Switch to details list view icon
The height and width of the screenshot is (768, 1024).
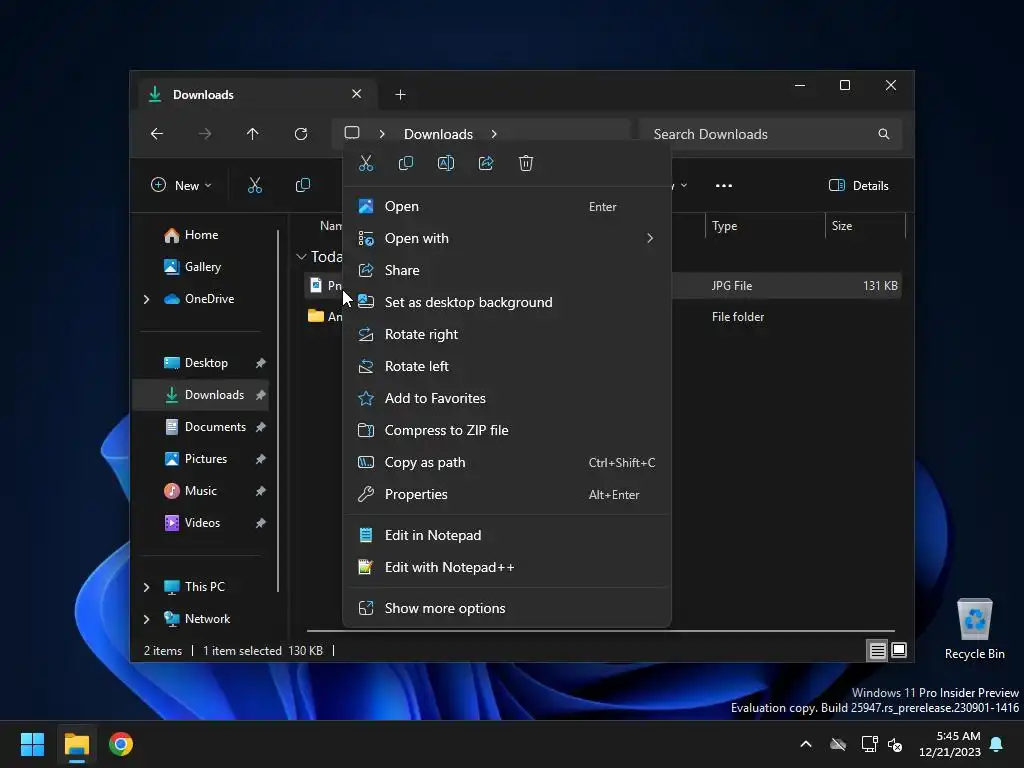tap(877, 650)
